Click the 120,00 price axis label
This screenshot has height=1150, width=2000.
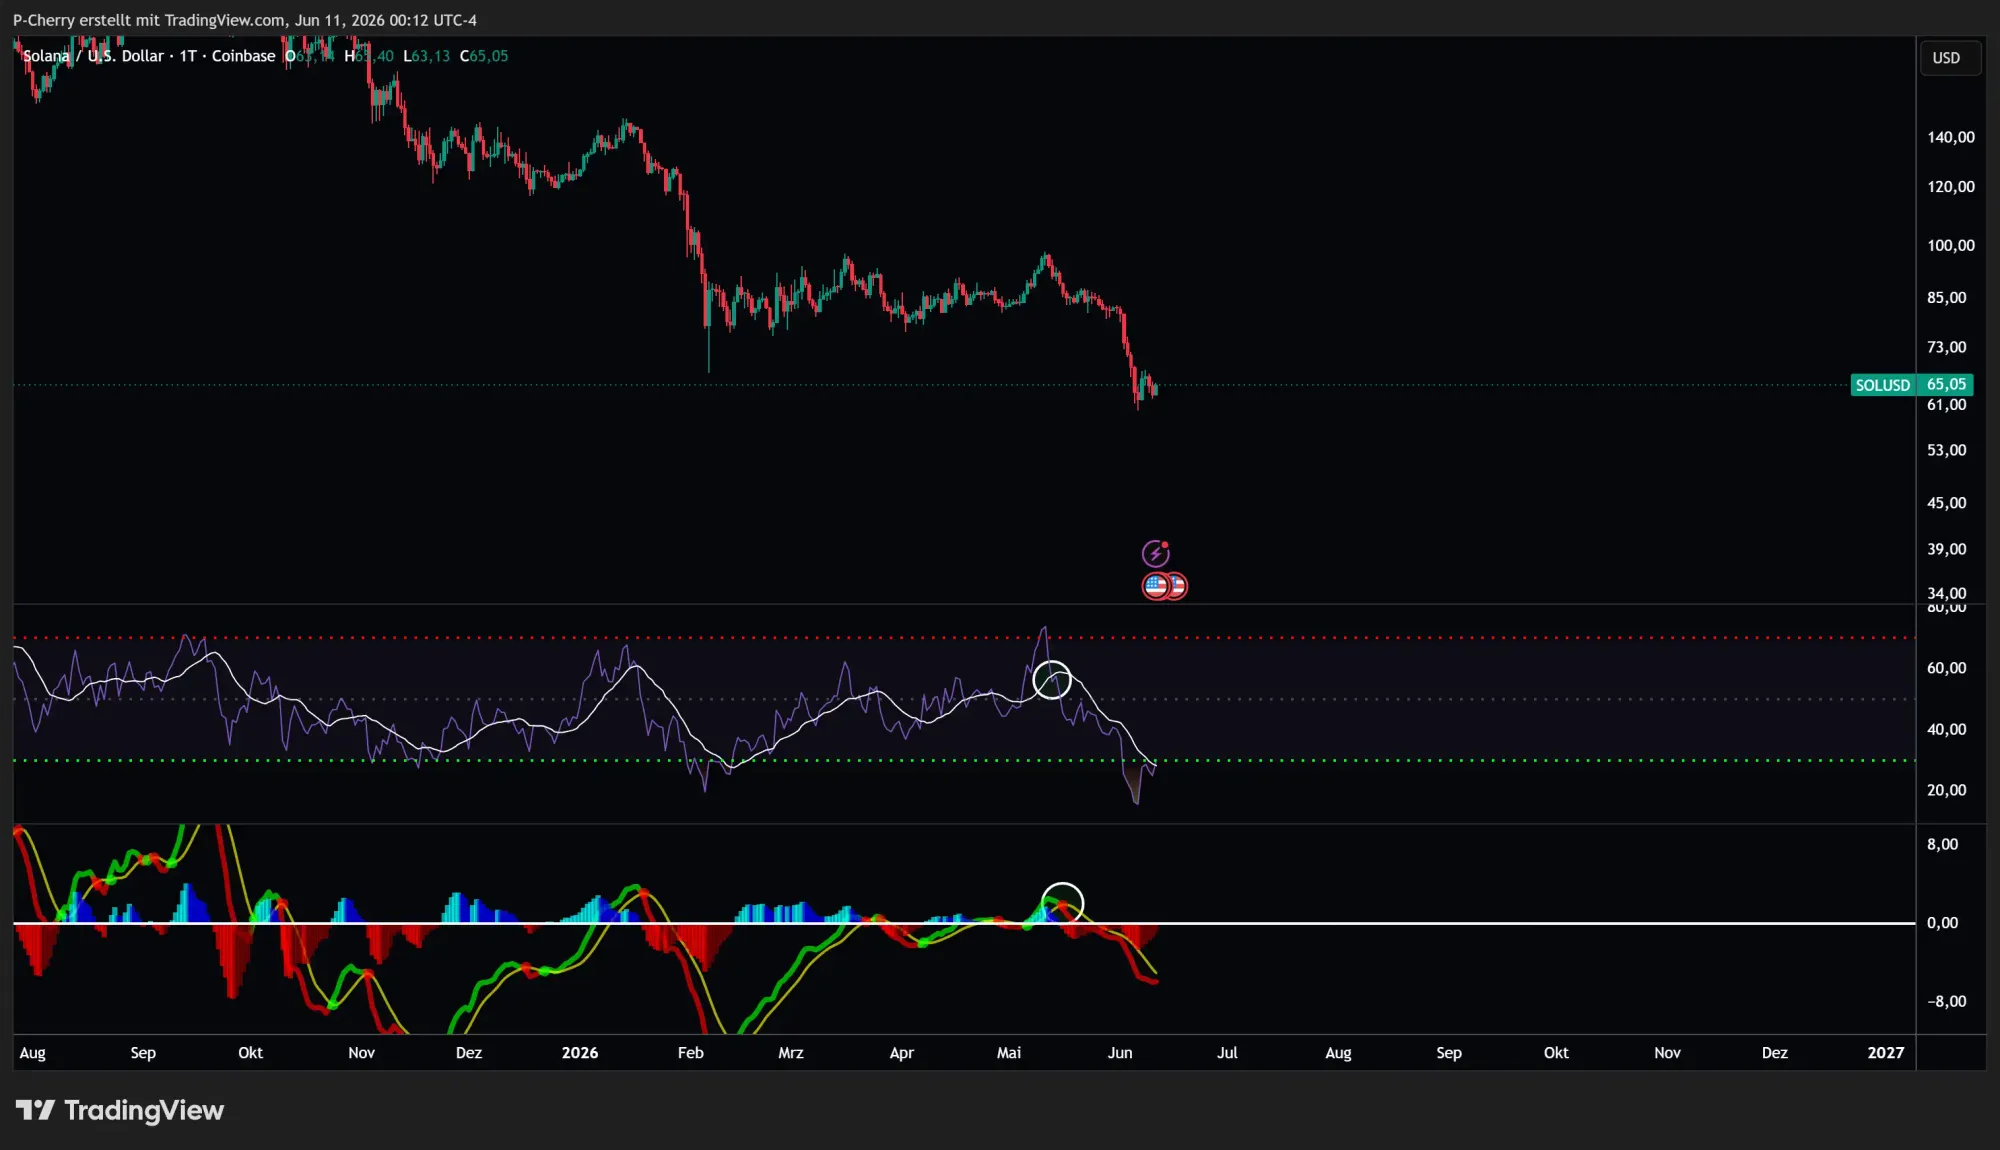coord(1951,186)
